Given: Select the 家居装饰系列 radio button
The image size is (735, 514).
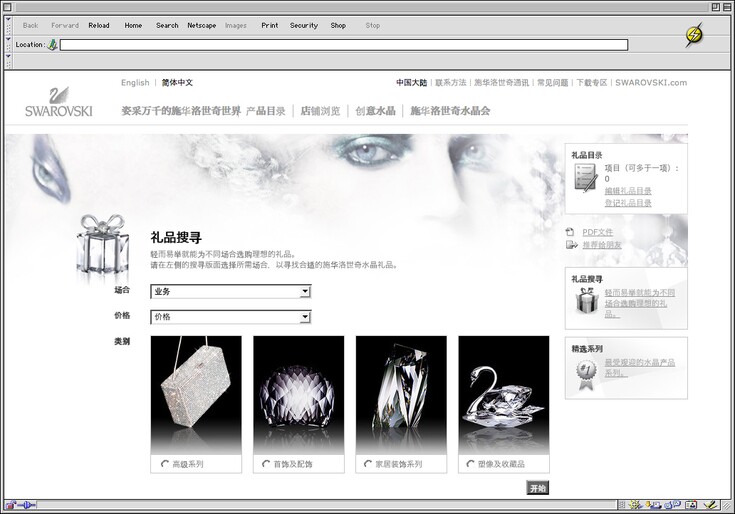Looking at the screenshot, I should pos(368,464).
